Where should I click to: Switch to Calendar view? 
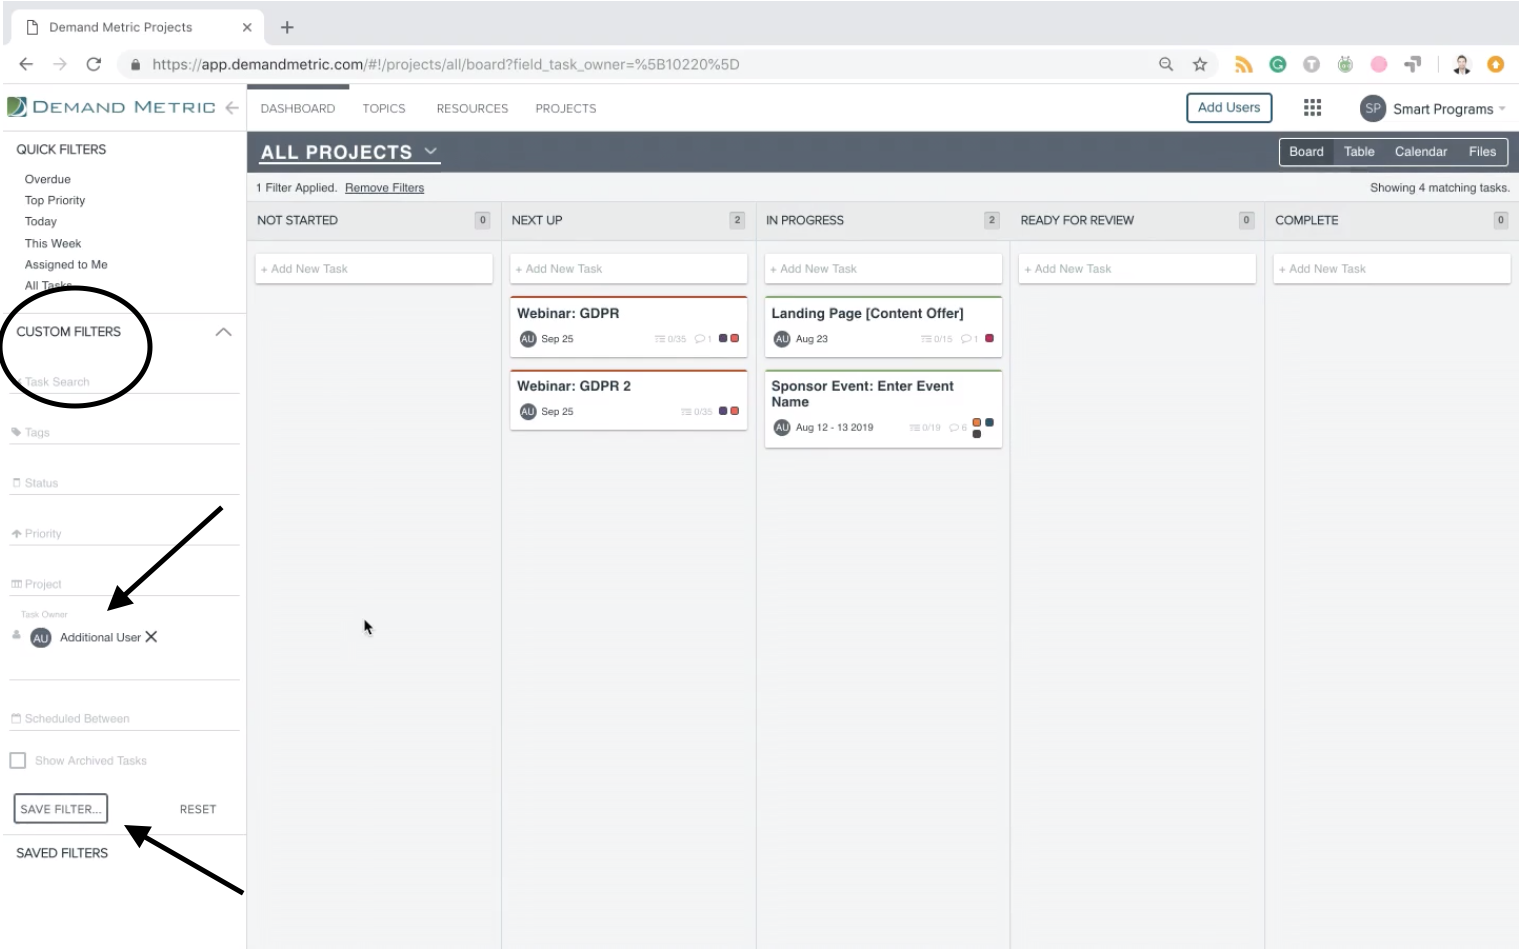point(1421,152)
